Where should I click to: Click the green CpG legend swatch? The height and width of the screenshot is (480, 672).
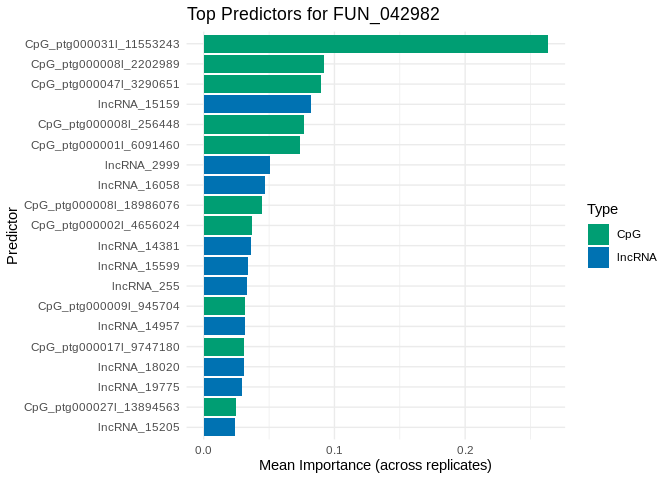pyautogui.click(x=598, y=234)
